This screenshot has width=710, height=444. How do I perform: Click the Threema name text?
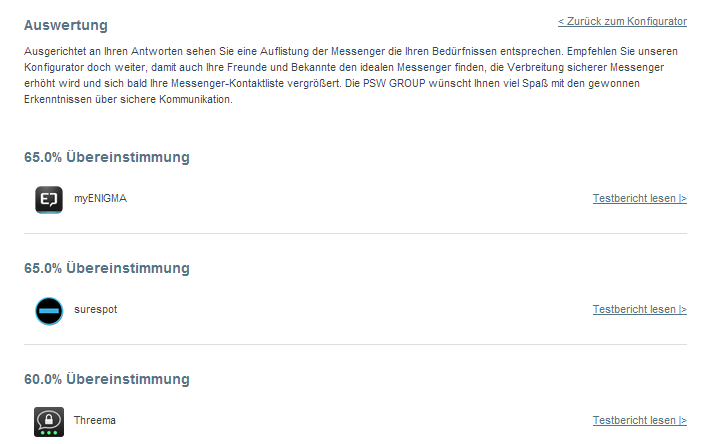[x=95, y=421]
